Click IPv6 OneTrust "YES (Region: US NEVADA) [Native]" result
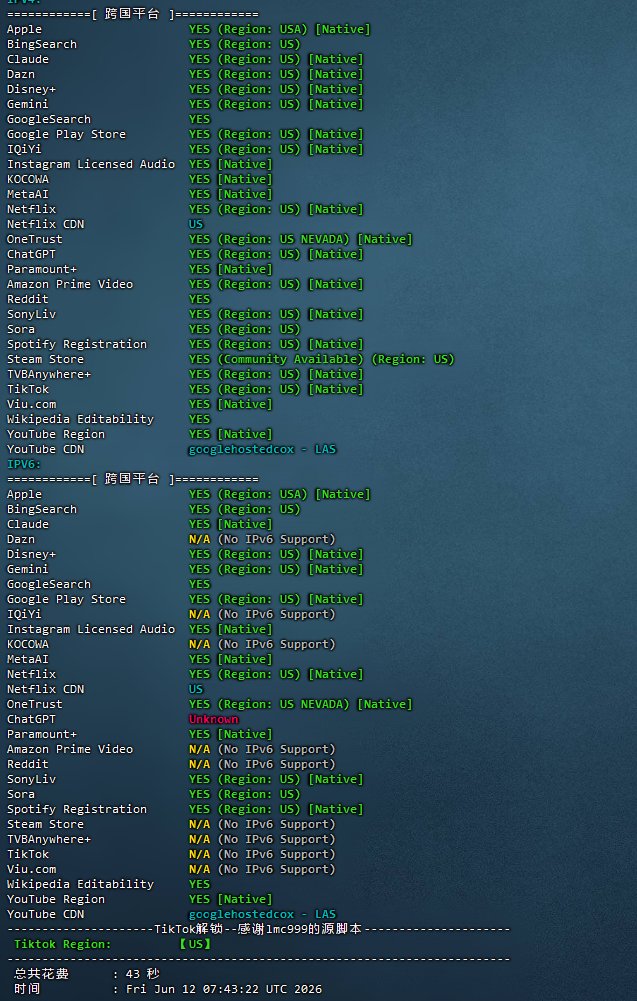637x1001 pixels. (x=301, y=704)
